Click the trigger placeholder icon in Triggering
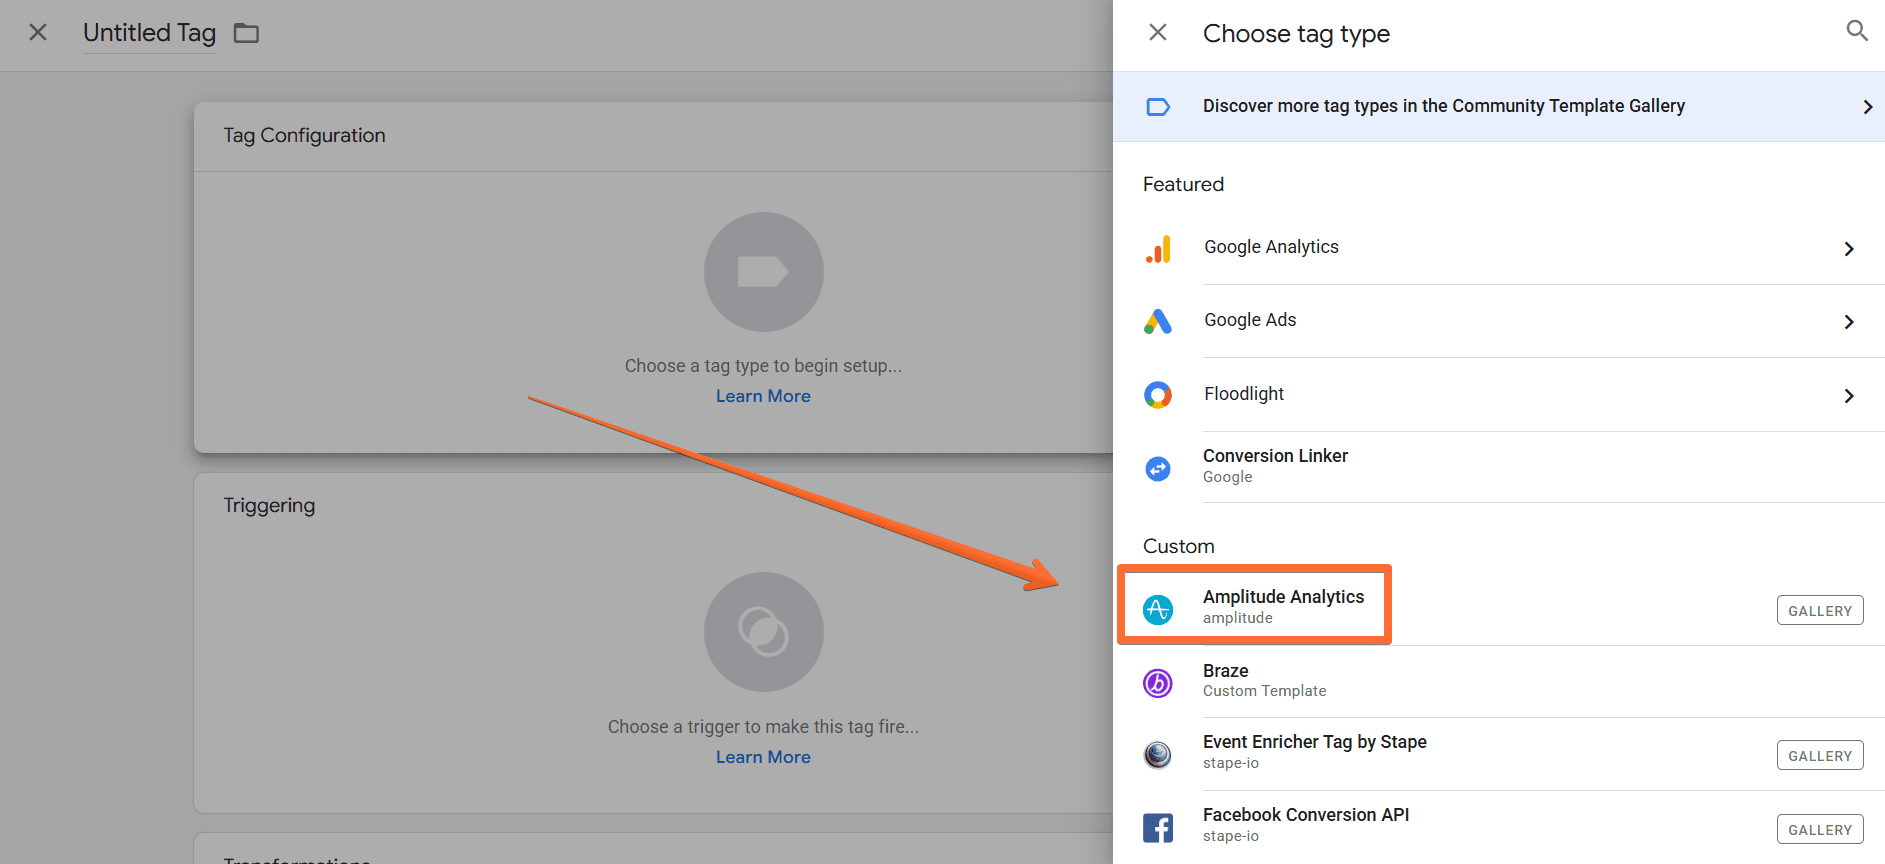Image resolution: width=1885 pixels, height=864 pixels. click(763, 632)
